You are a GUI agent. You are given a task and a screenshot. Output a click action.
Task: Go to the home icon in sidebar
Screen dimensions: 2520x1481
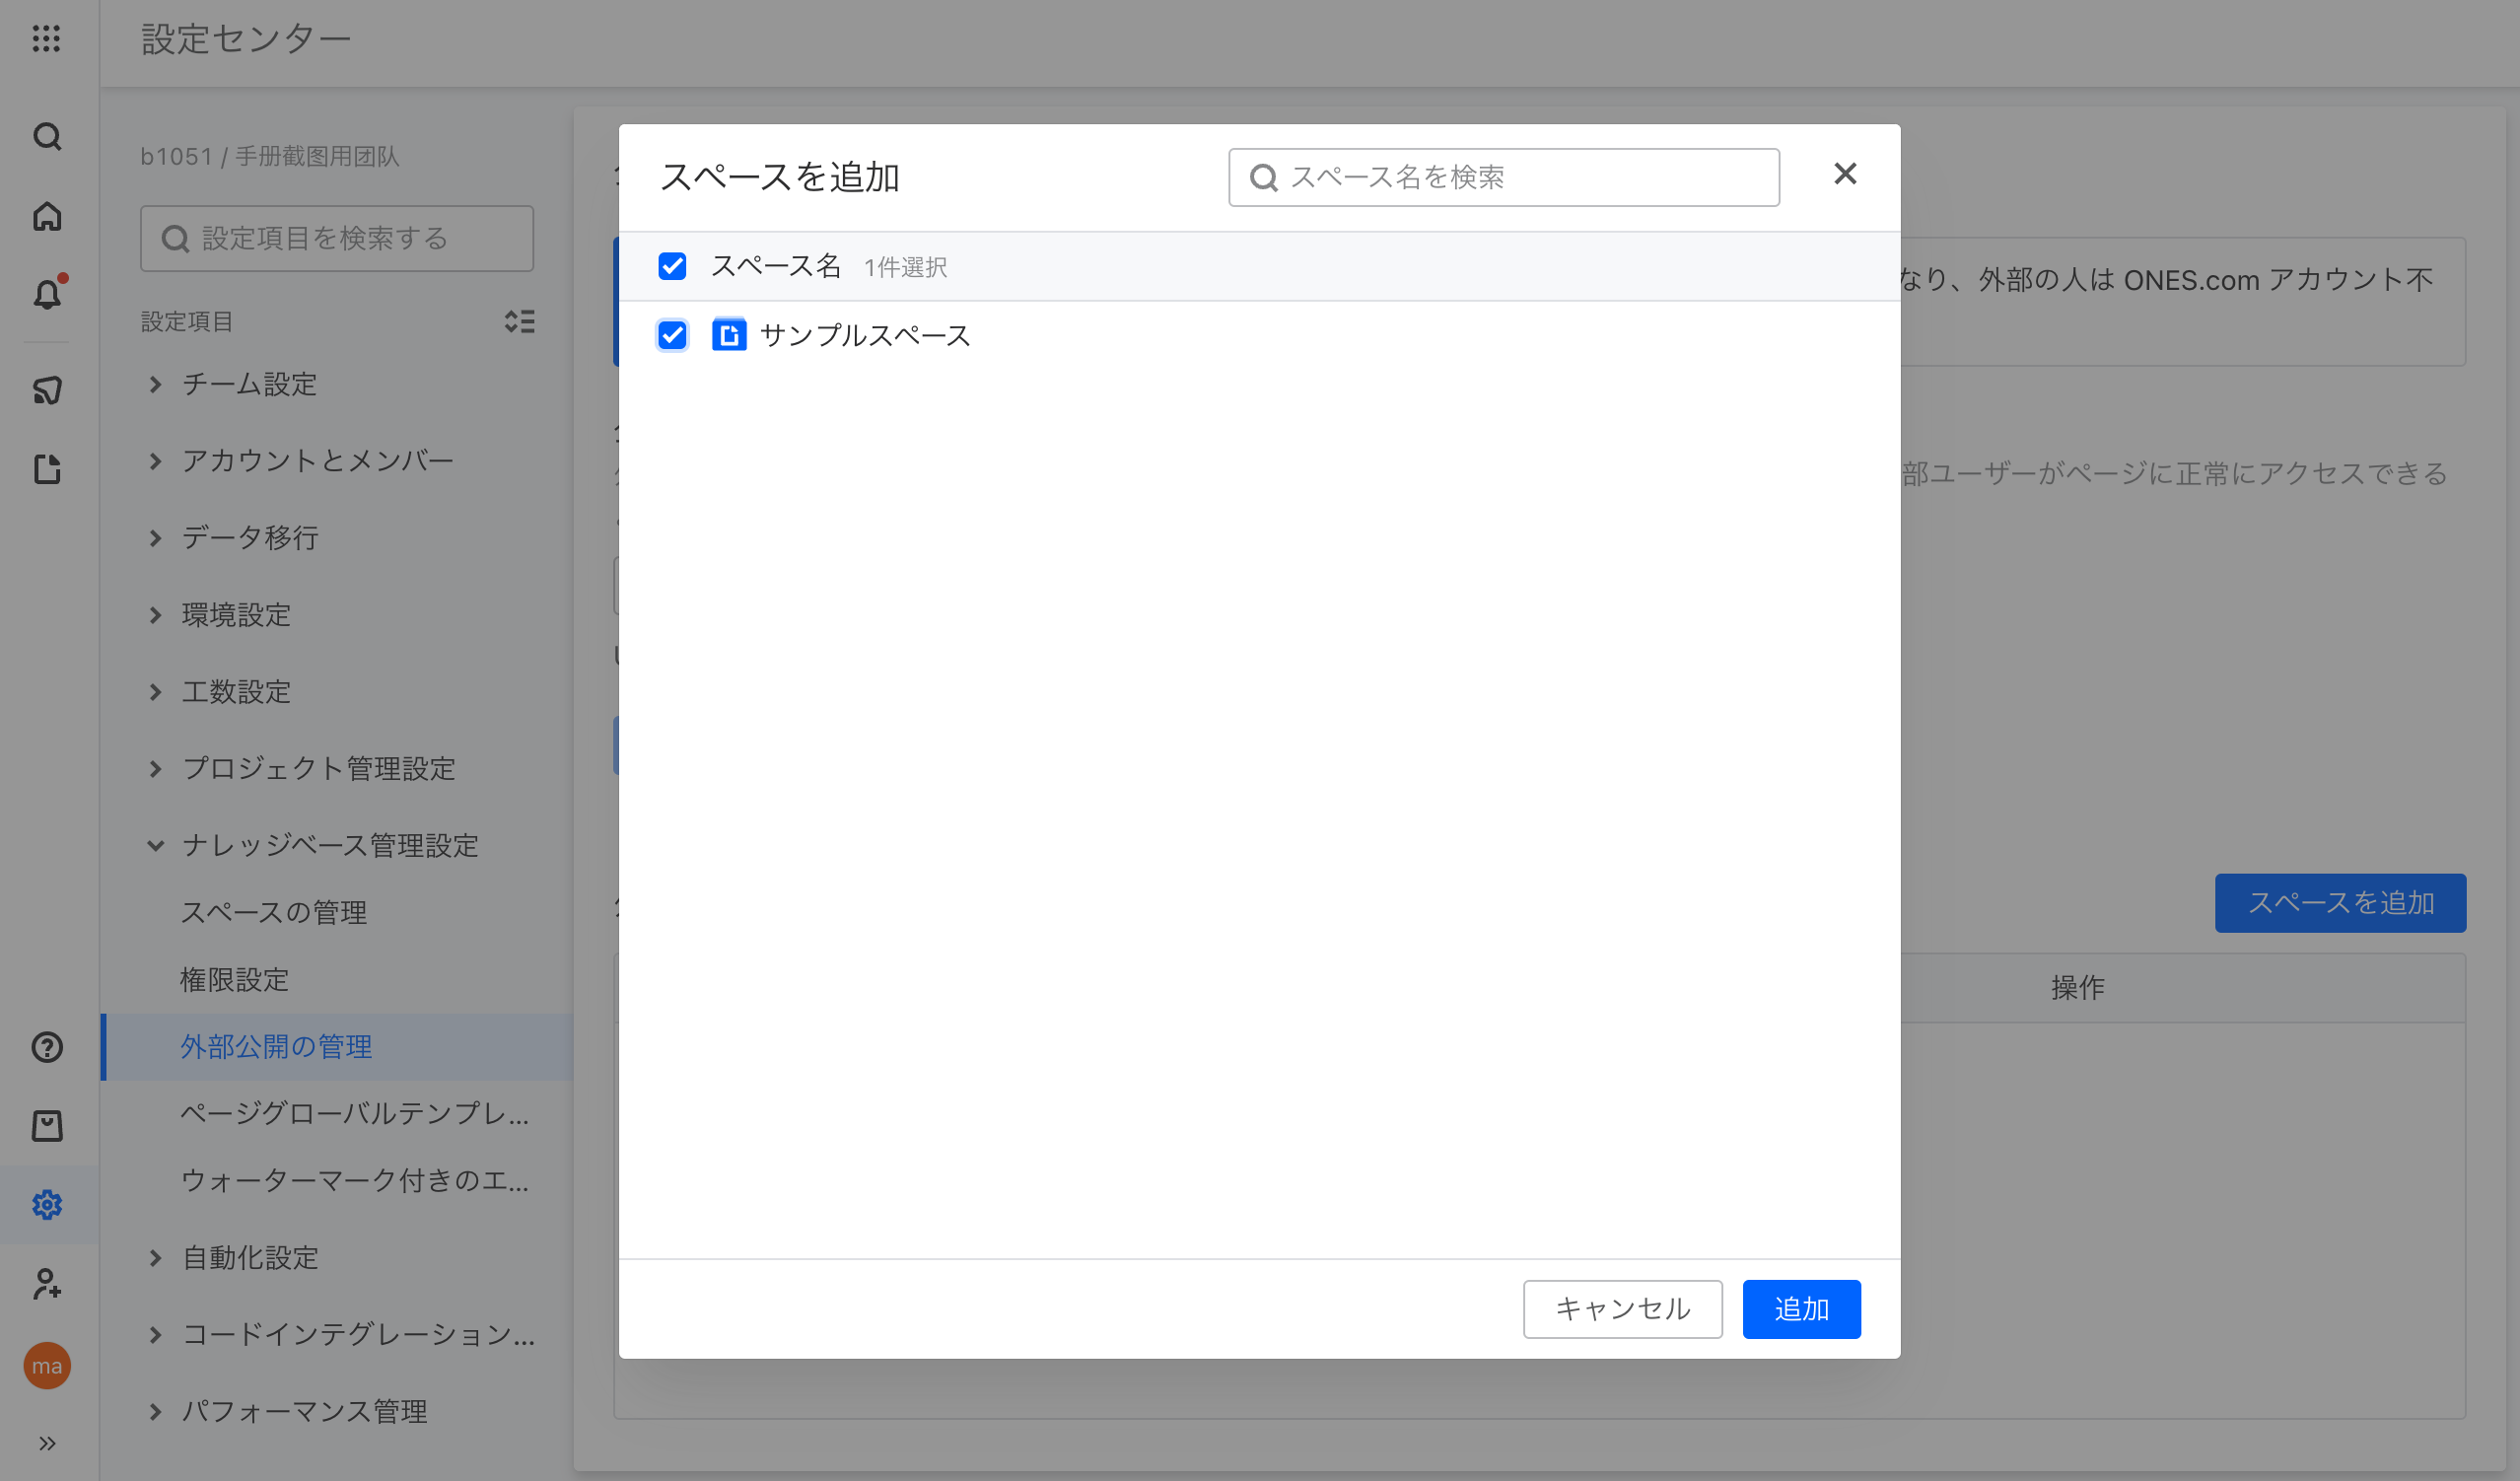coord(47,216)
